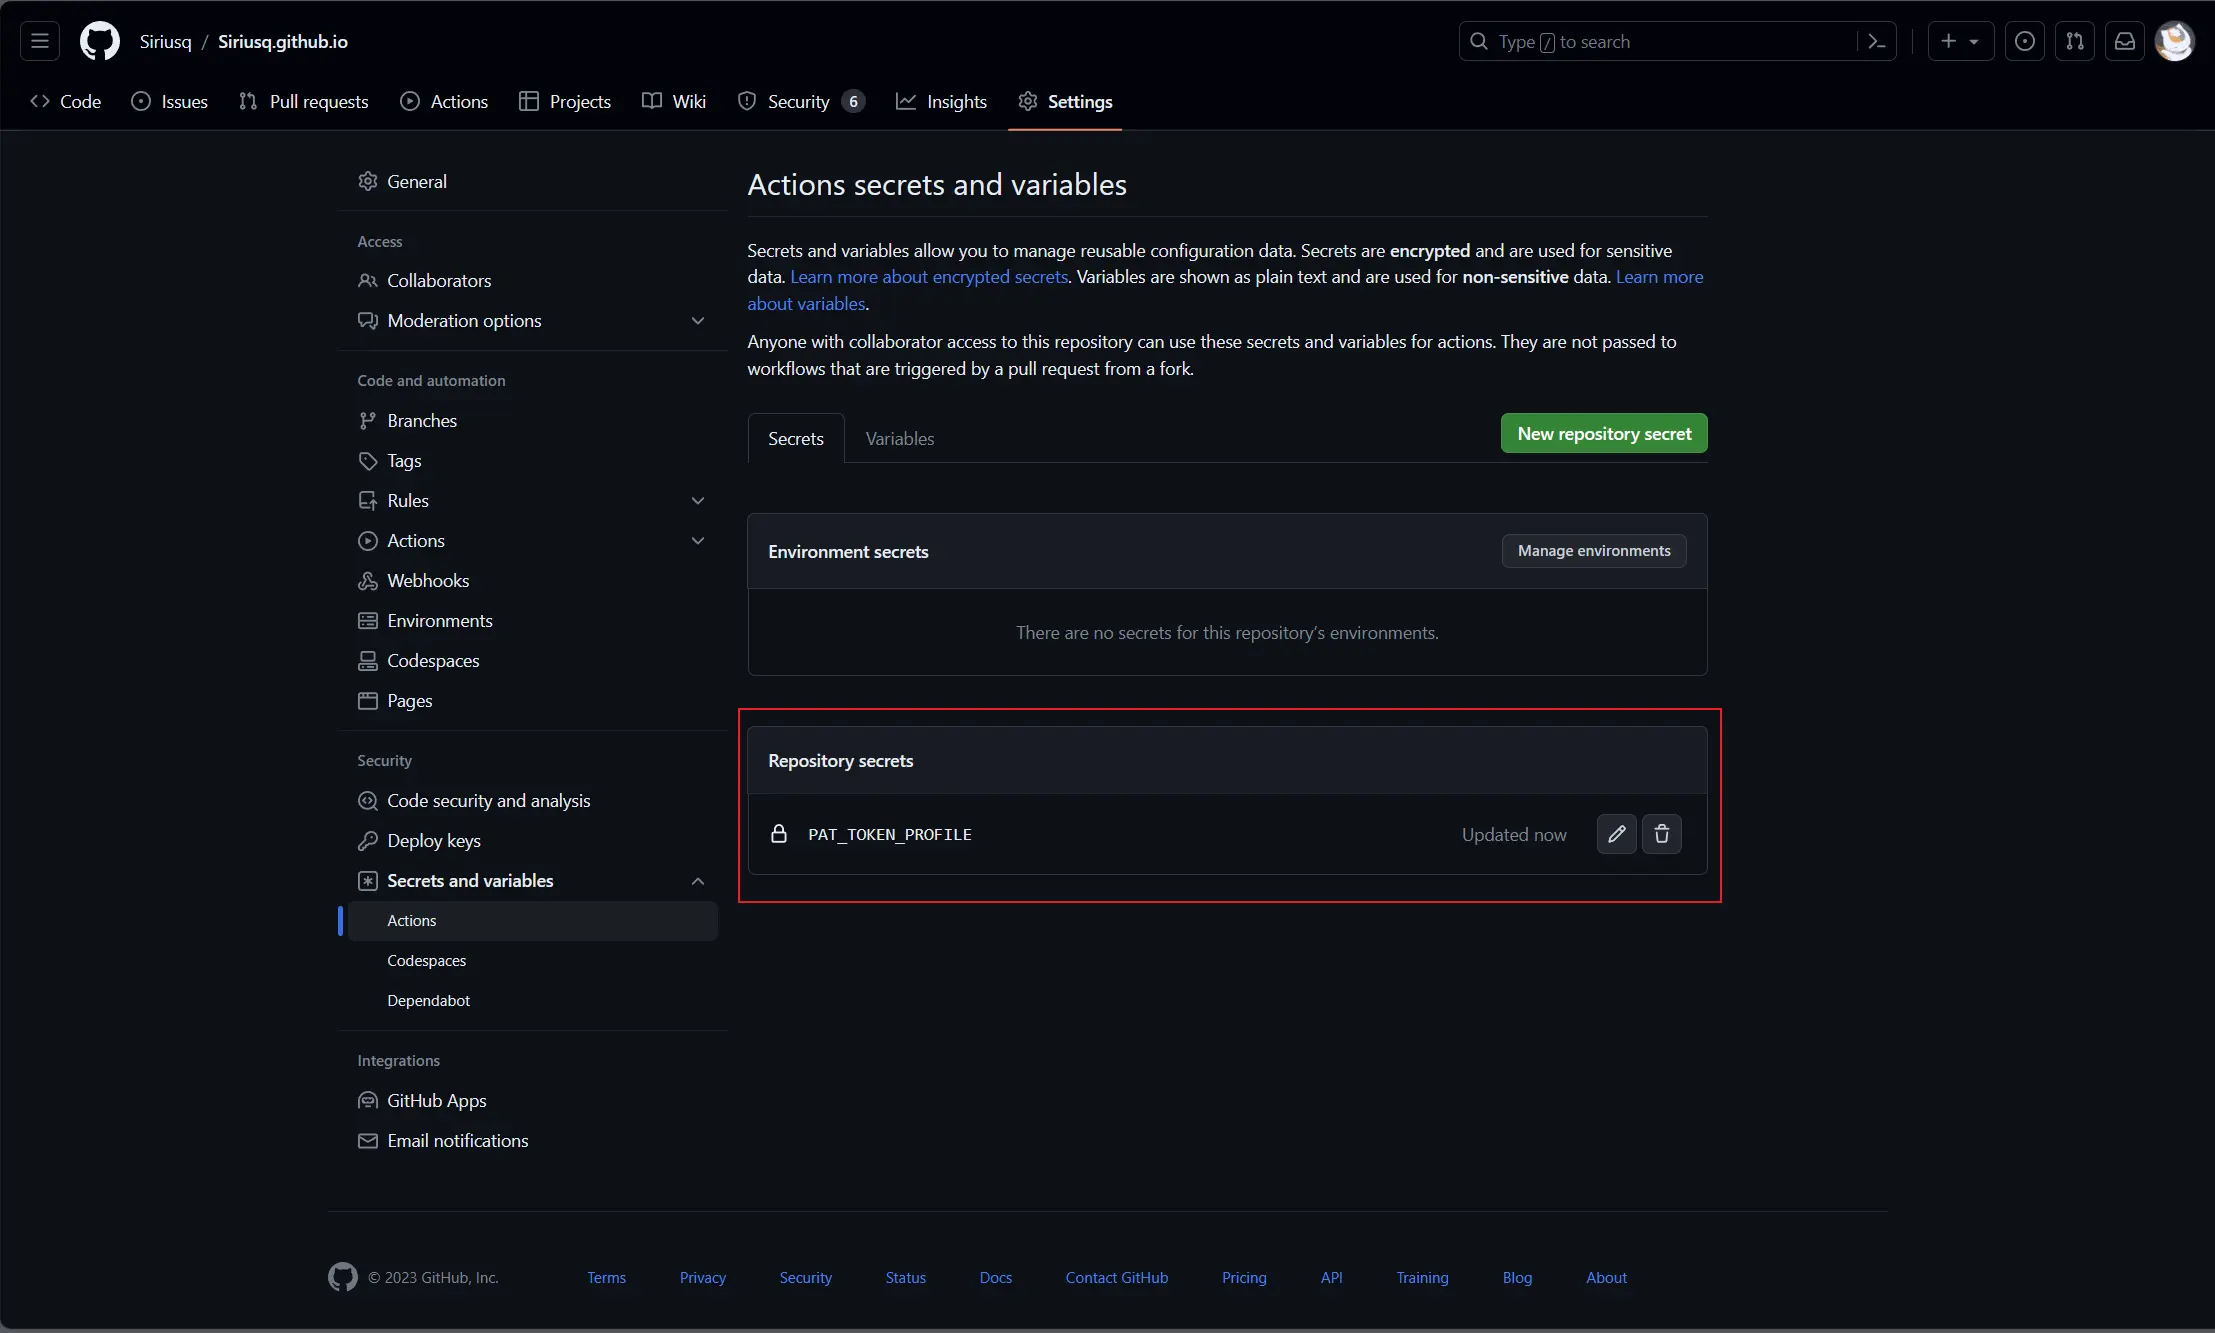Viewport: 2215px width, 1333px height.
Task: Collapse the Secrets and variables section
Action: click(x=698, y=881)
